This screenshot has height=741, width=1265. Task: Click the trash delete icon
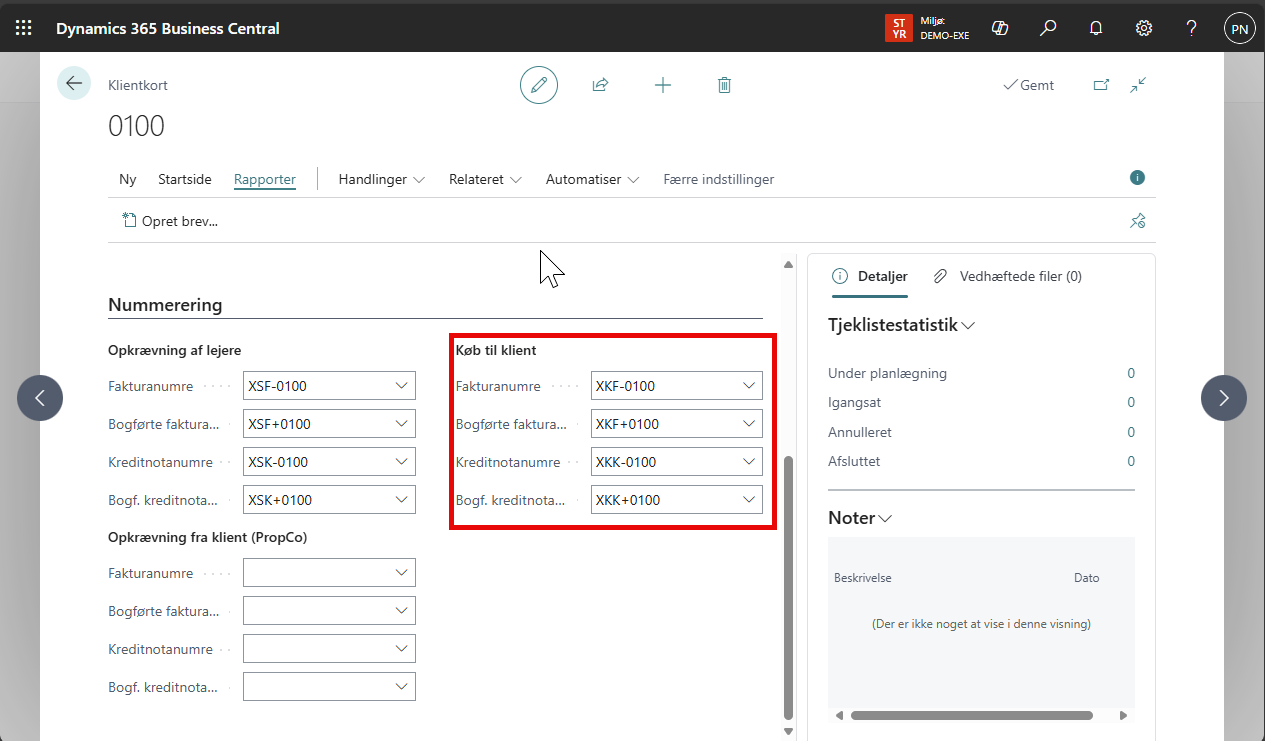point(724,85)
